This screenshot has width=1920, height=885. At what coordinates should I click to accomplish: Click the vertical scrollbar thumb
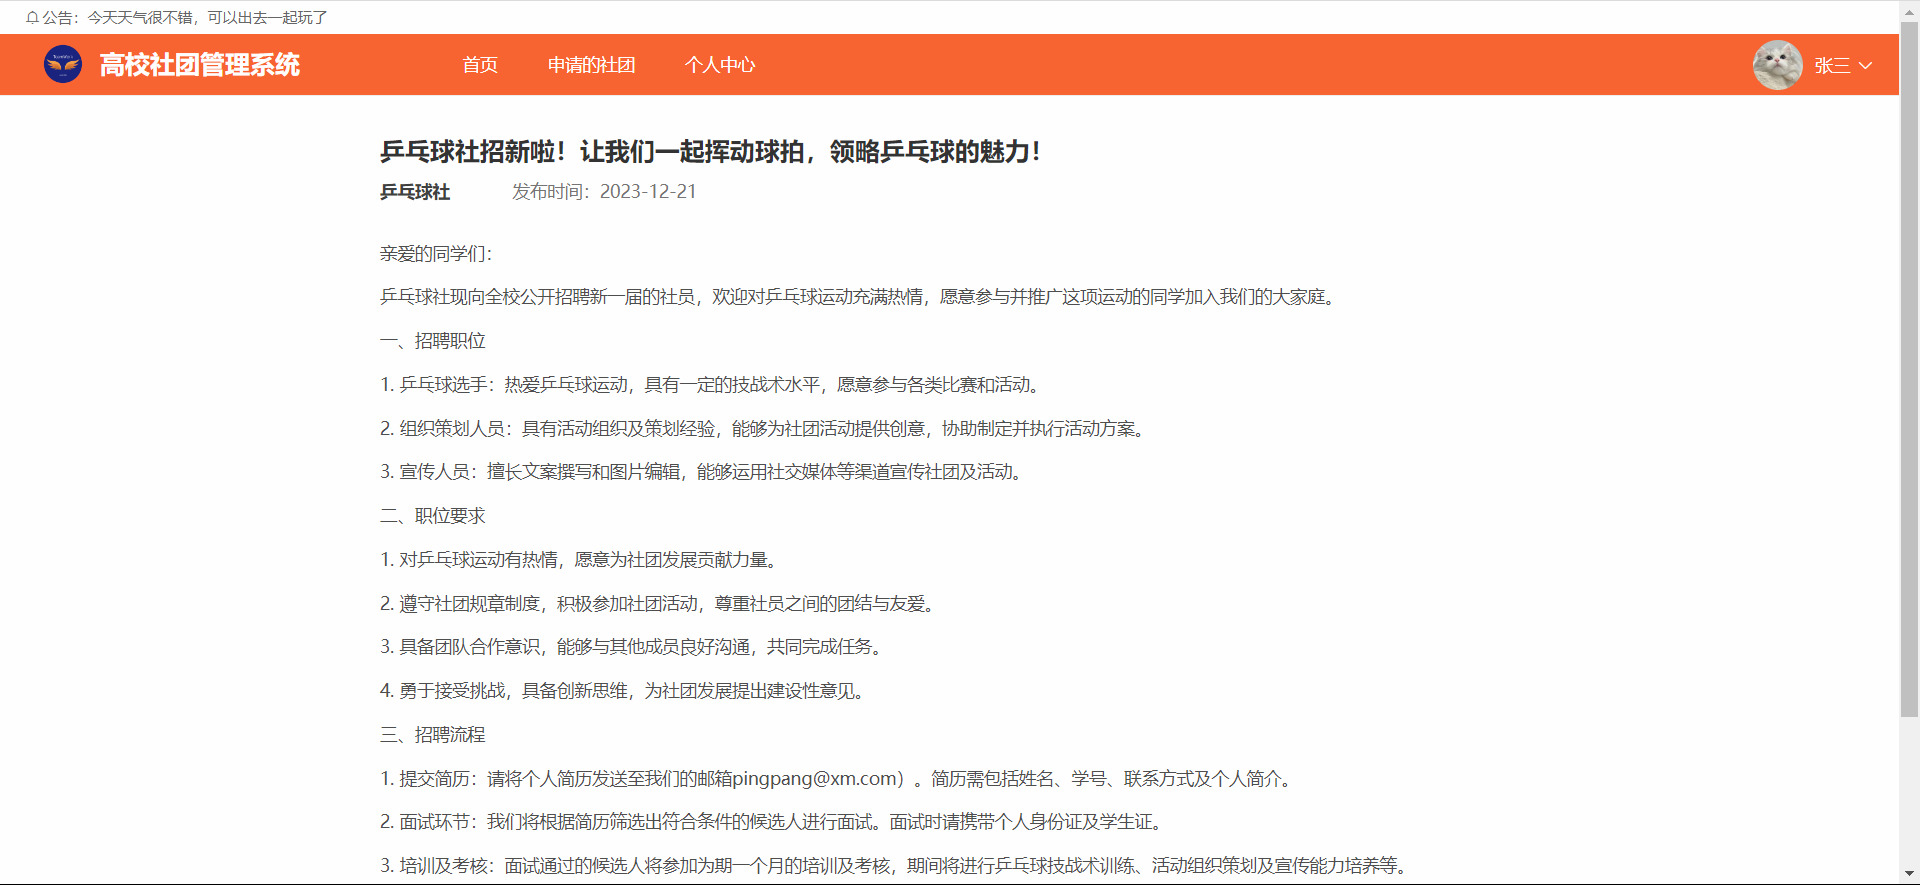1909,370
